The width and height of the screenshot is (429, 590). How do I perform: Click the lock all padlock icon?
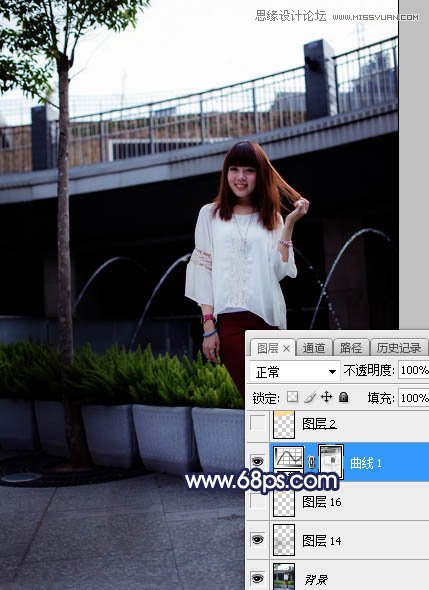[x=343, y=397]
